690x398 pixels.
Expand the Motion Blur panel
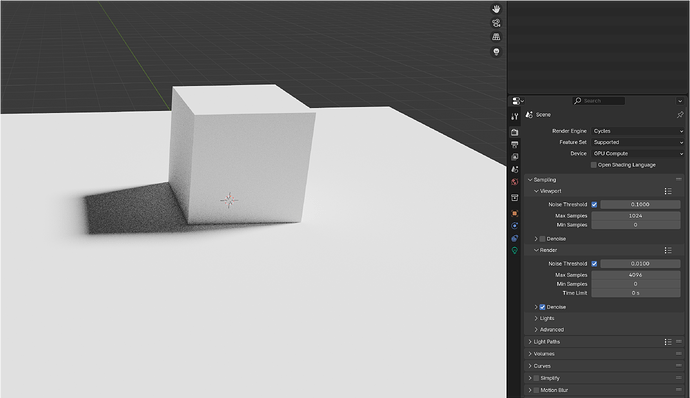pyautogui.click(x=530, y=390)
